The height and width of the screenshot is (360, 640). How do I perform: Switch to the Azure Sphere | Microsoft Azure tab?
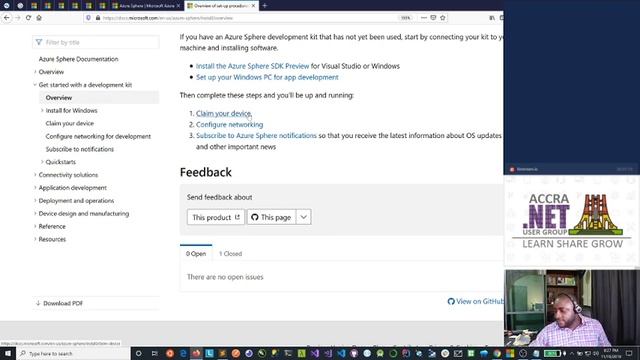[x=145, y=6]
